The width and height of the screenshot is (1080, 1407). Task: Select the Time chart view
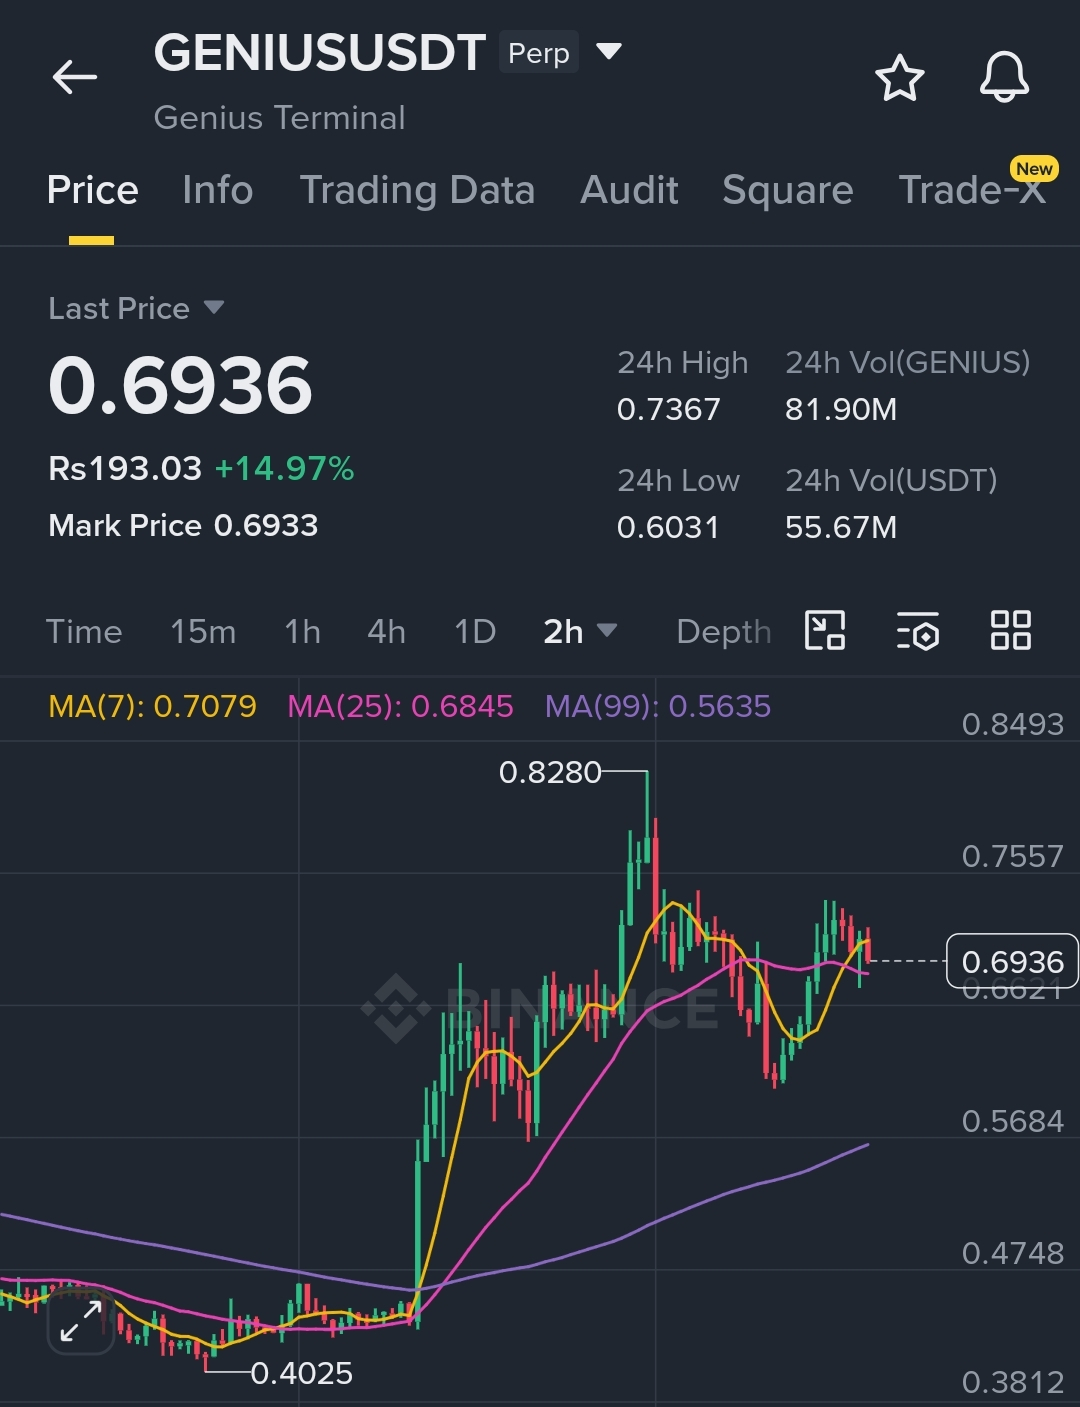click(x=84, y=632)
